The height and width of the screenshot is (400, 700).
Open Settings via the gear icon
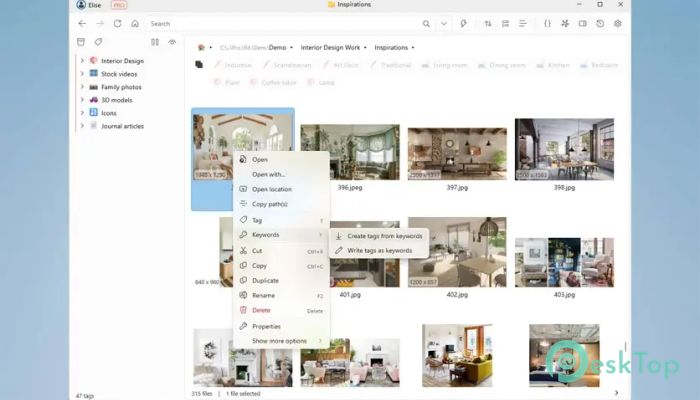(x=617, y=23)
